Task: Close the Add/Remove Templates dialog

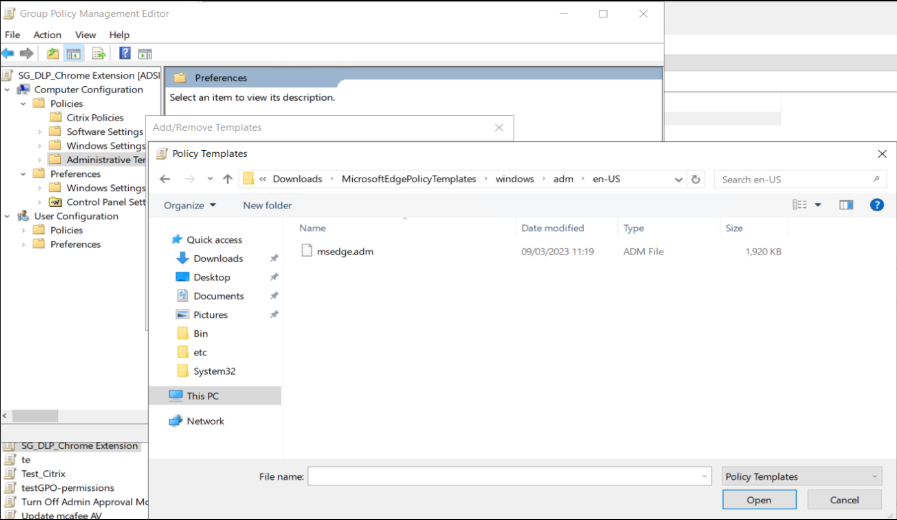Action: (x=499, y=128)
